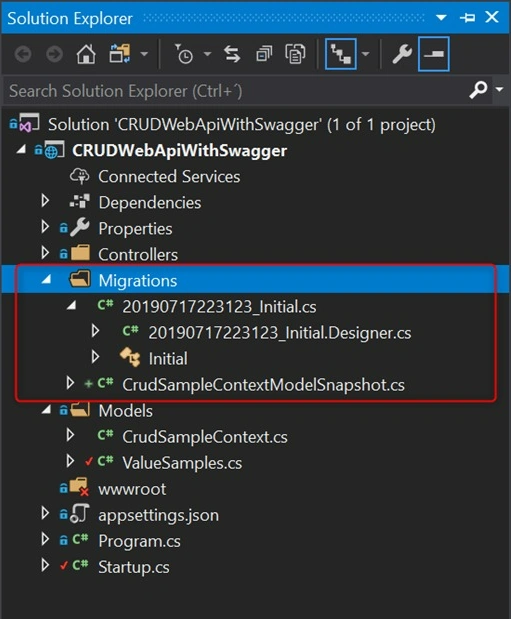Select Connected Services

coord(169,176)
